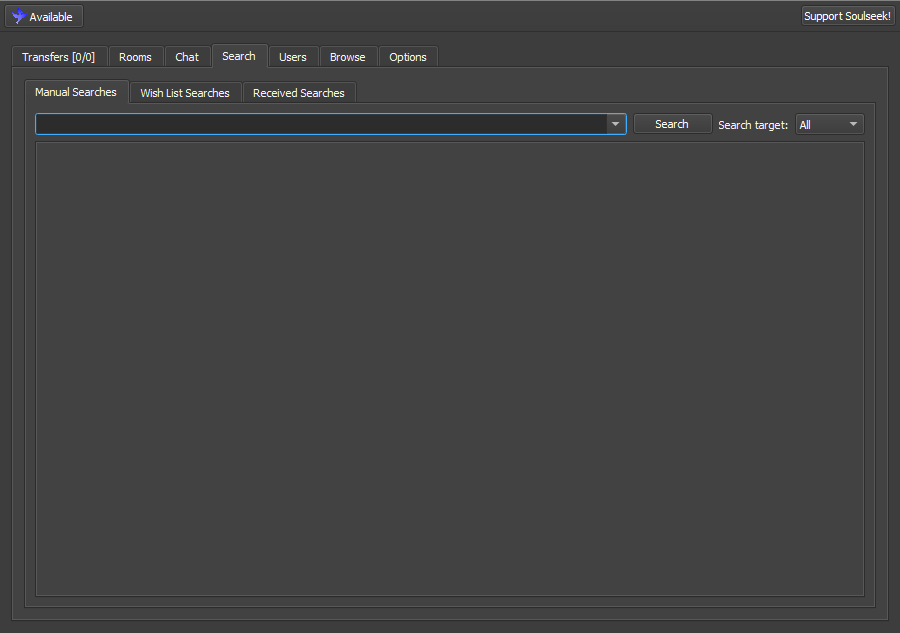
Task: Click the Support Soulseek! button
Action: (847, 16)
